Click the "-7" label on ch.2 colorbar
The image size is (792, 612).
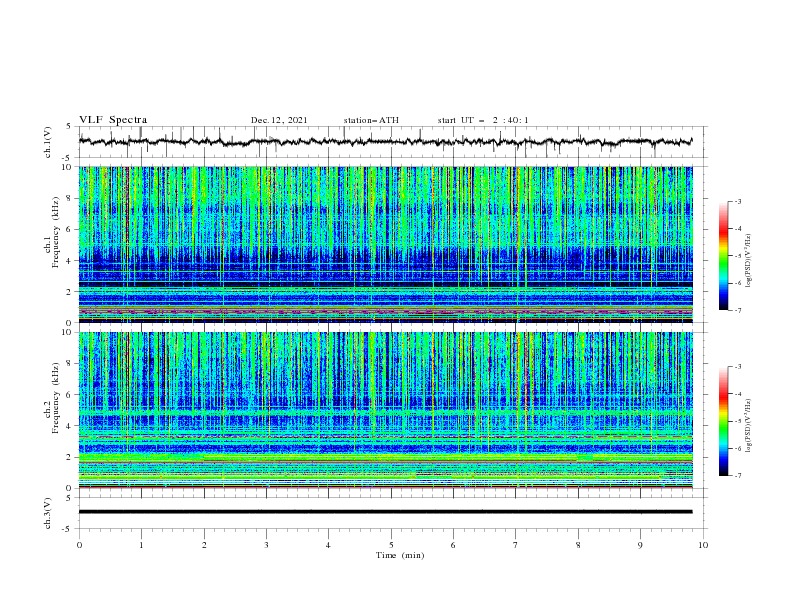coord(738,476)
